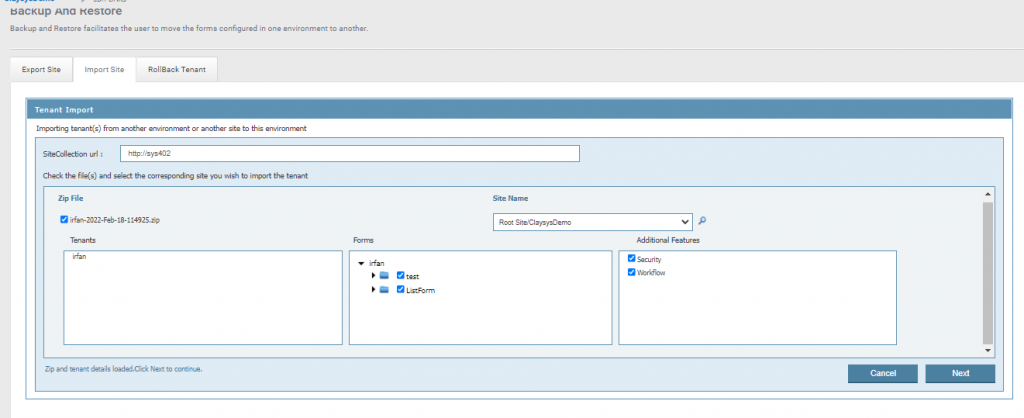
Task: Click folder icon next to ListForm
Action: click(384, 289)
